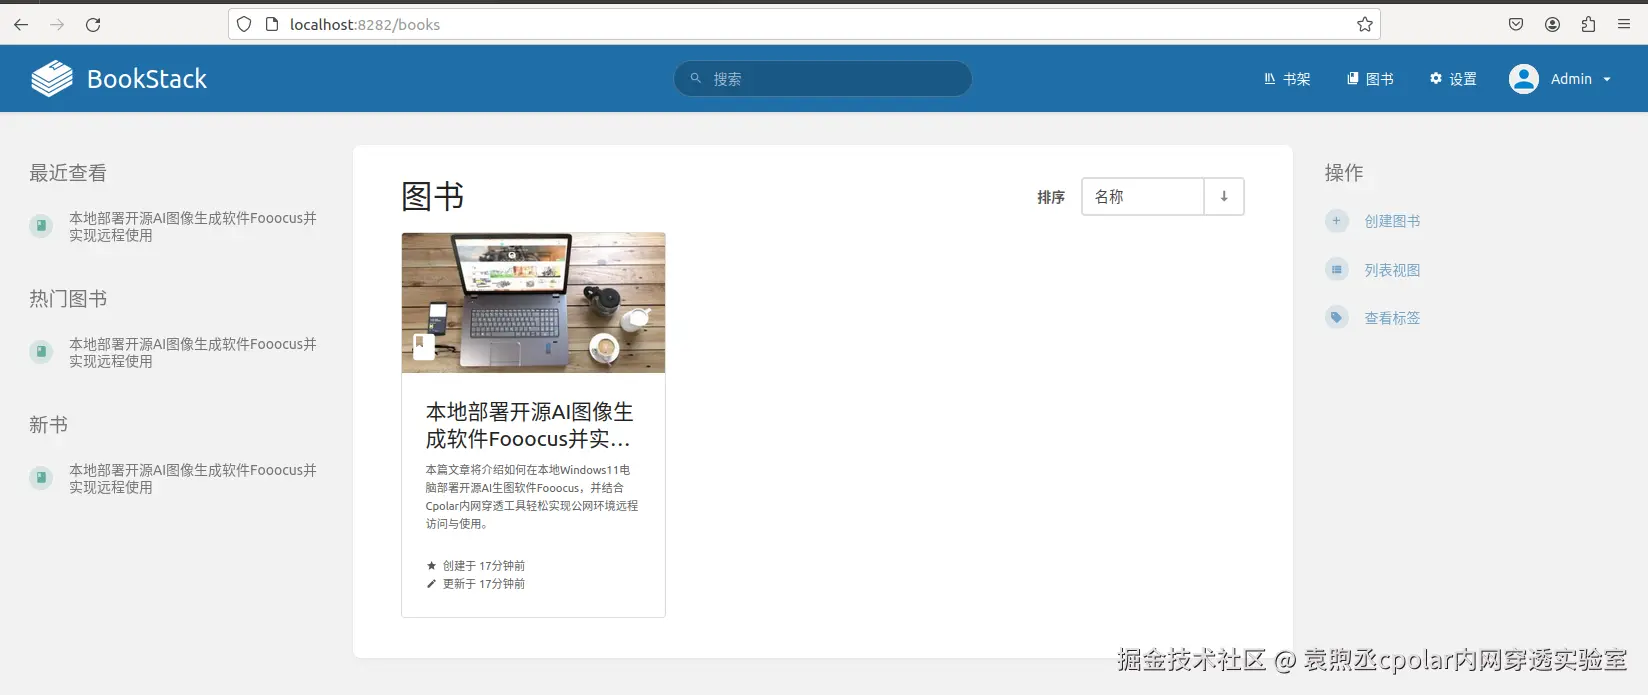Open the browser extensions icon
Viewport: 1648px width, 695px height.
pos(1588,24)
